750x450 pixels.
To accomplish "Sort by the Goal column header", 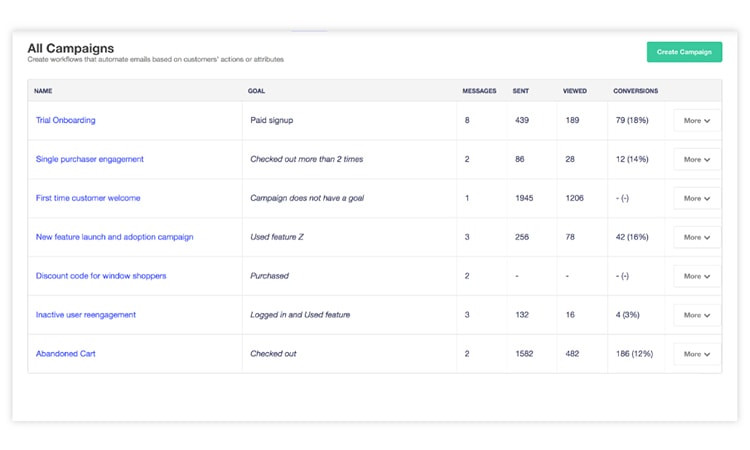I will click(x=257, y=91).
